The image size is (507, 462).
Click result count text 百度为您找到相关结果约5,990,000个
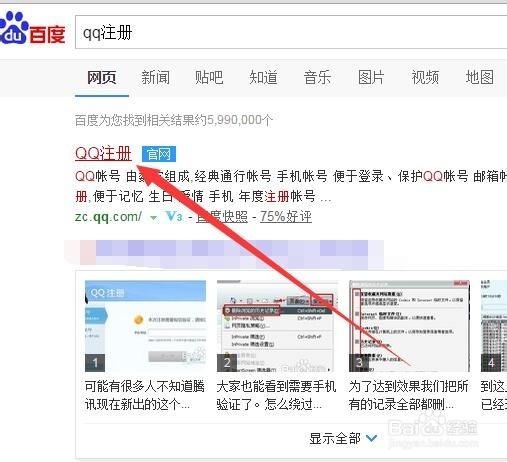174,120
